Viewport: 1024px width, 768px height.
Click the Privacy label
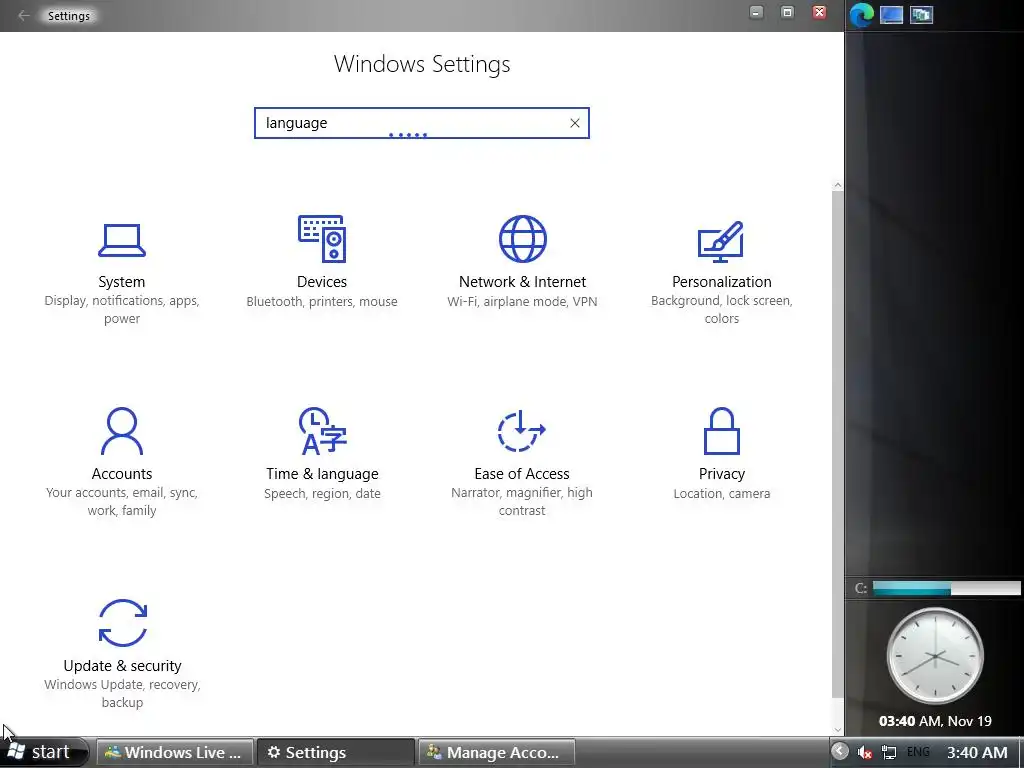[x=722, y=473]
